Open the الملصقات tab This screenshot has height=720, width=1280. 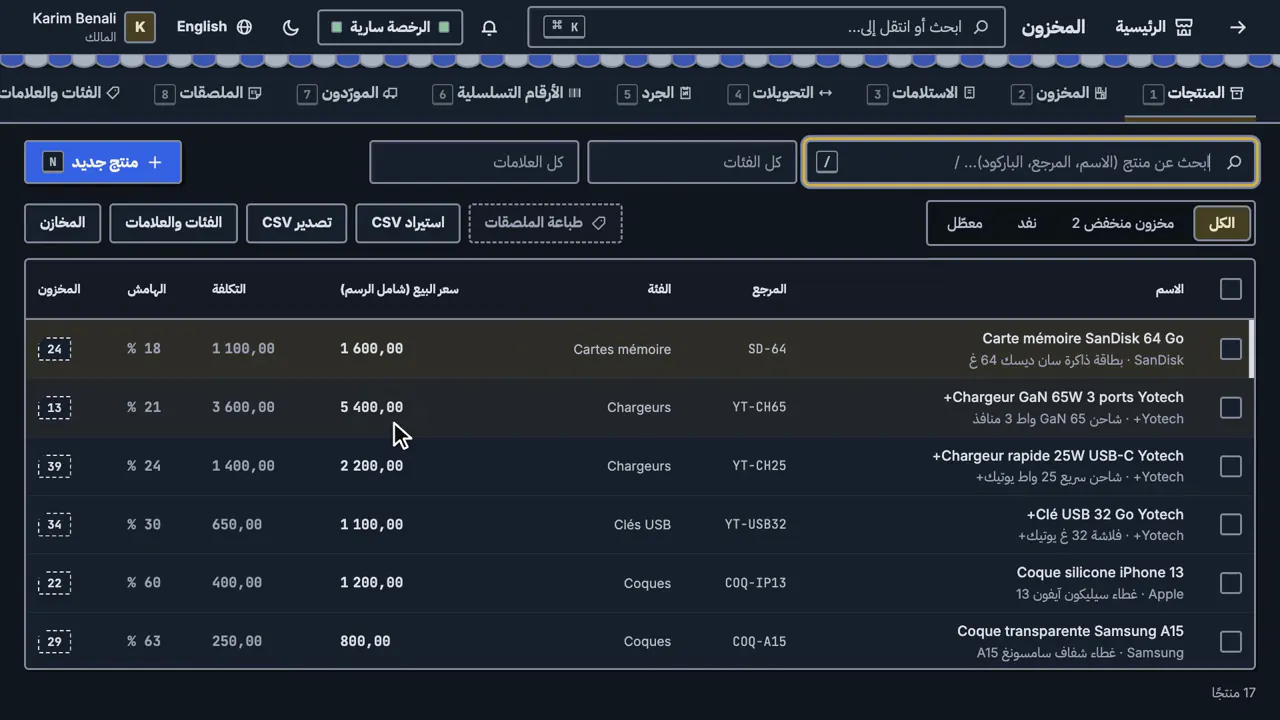(x=208, y=93)
